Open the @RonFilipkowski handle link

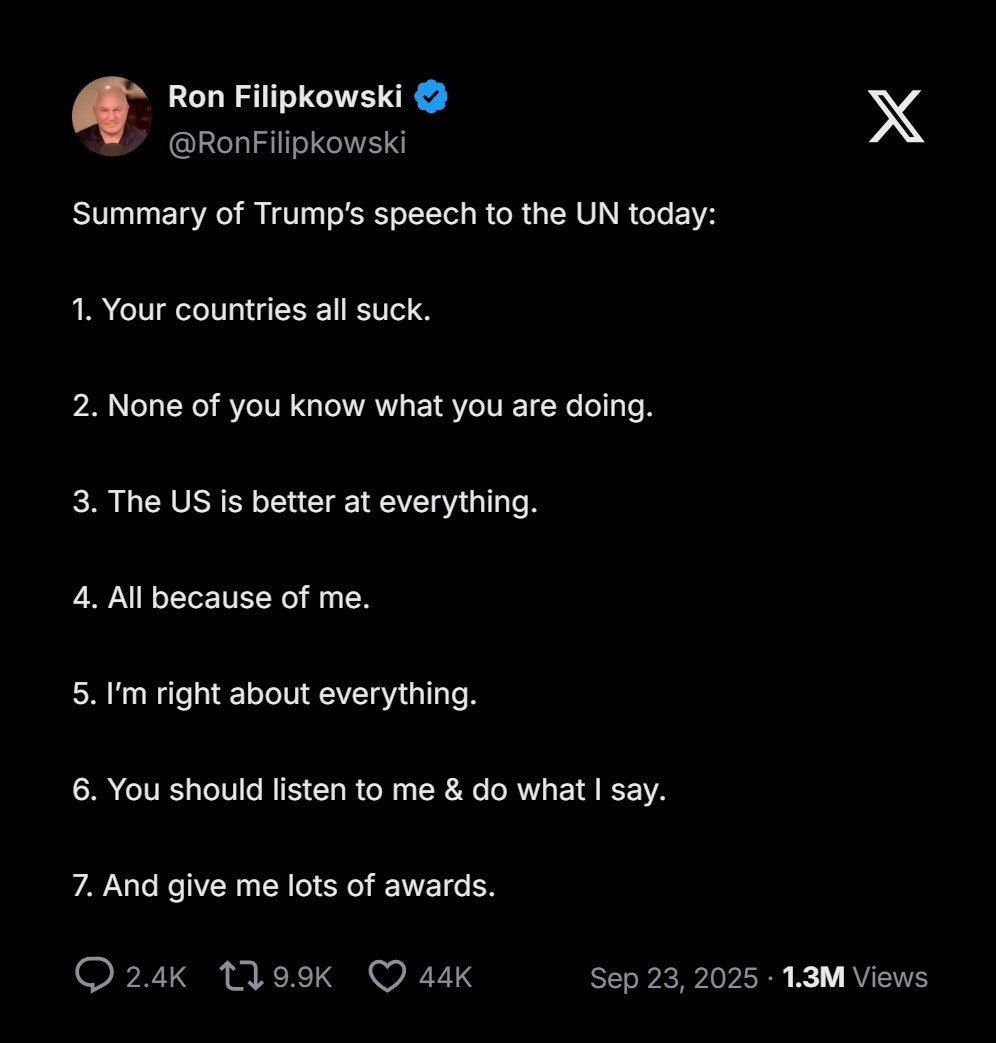coord(287,143)
